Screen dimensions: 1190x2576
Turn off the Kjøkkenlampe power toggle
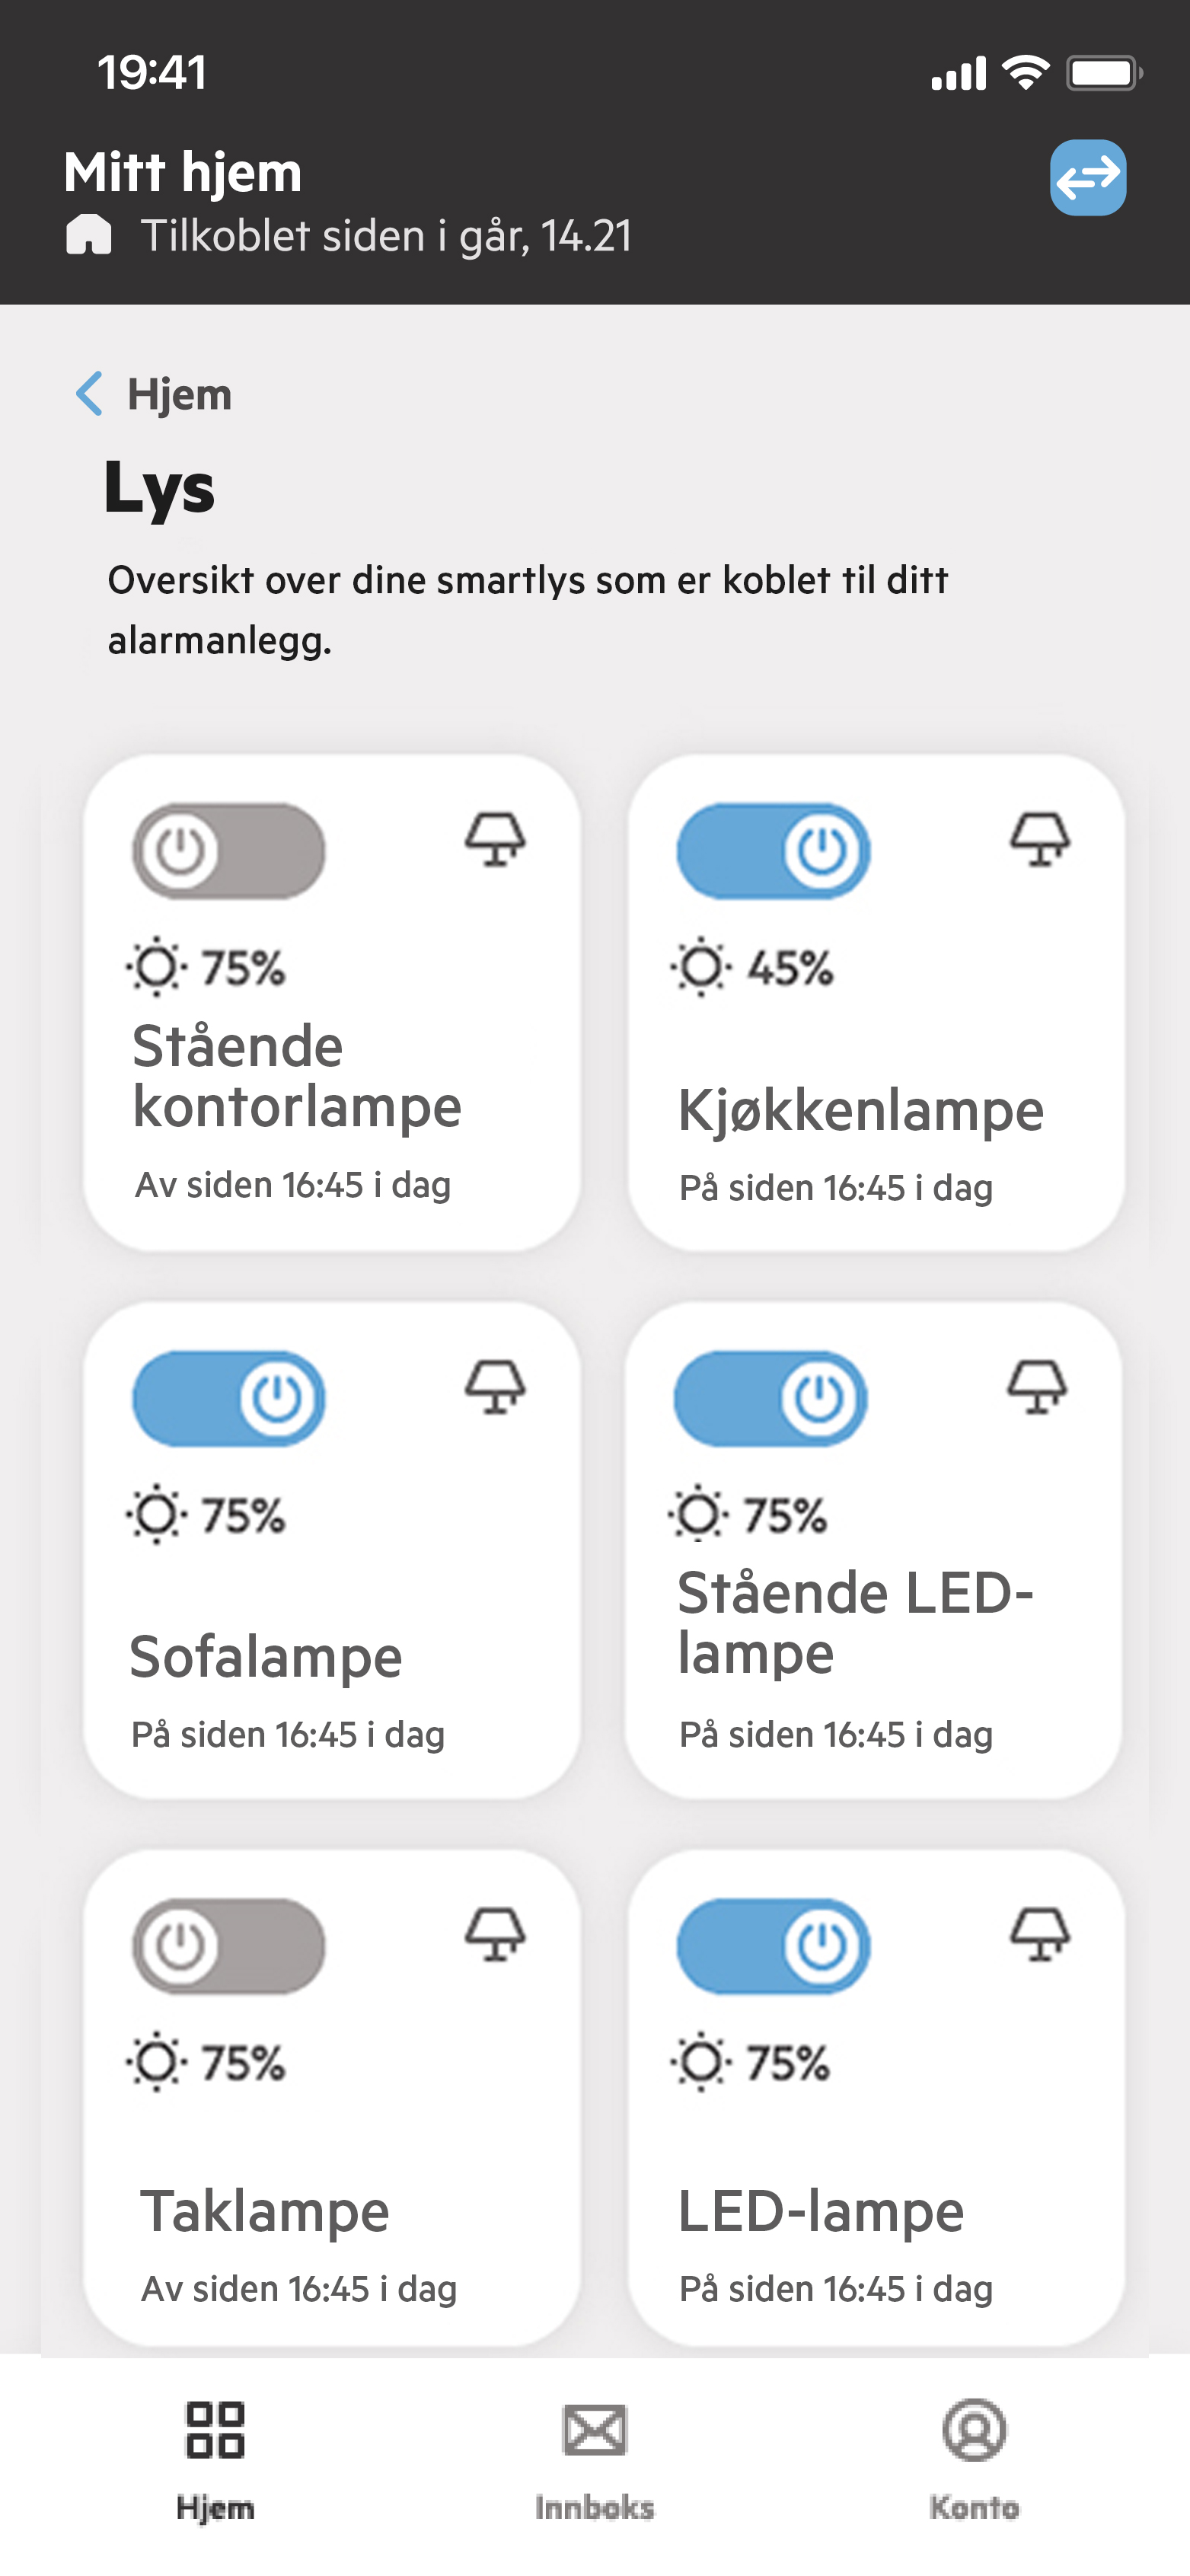coord(773,851)
